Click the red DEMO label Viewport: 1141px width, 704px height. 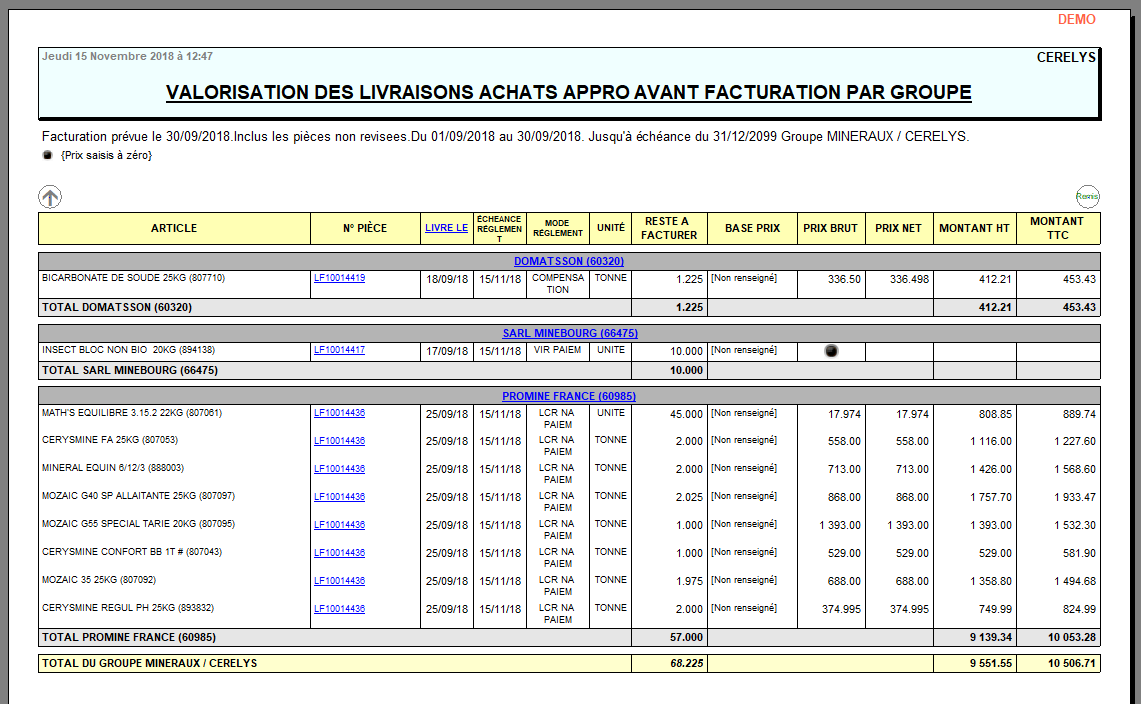pyautogui.click(x=1076, y=20)
